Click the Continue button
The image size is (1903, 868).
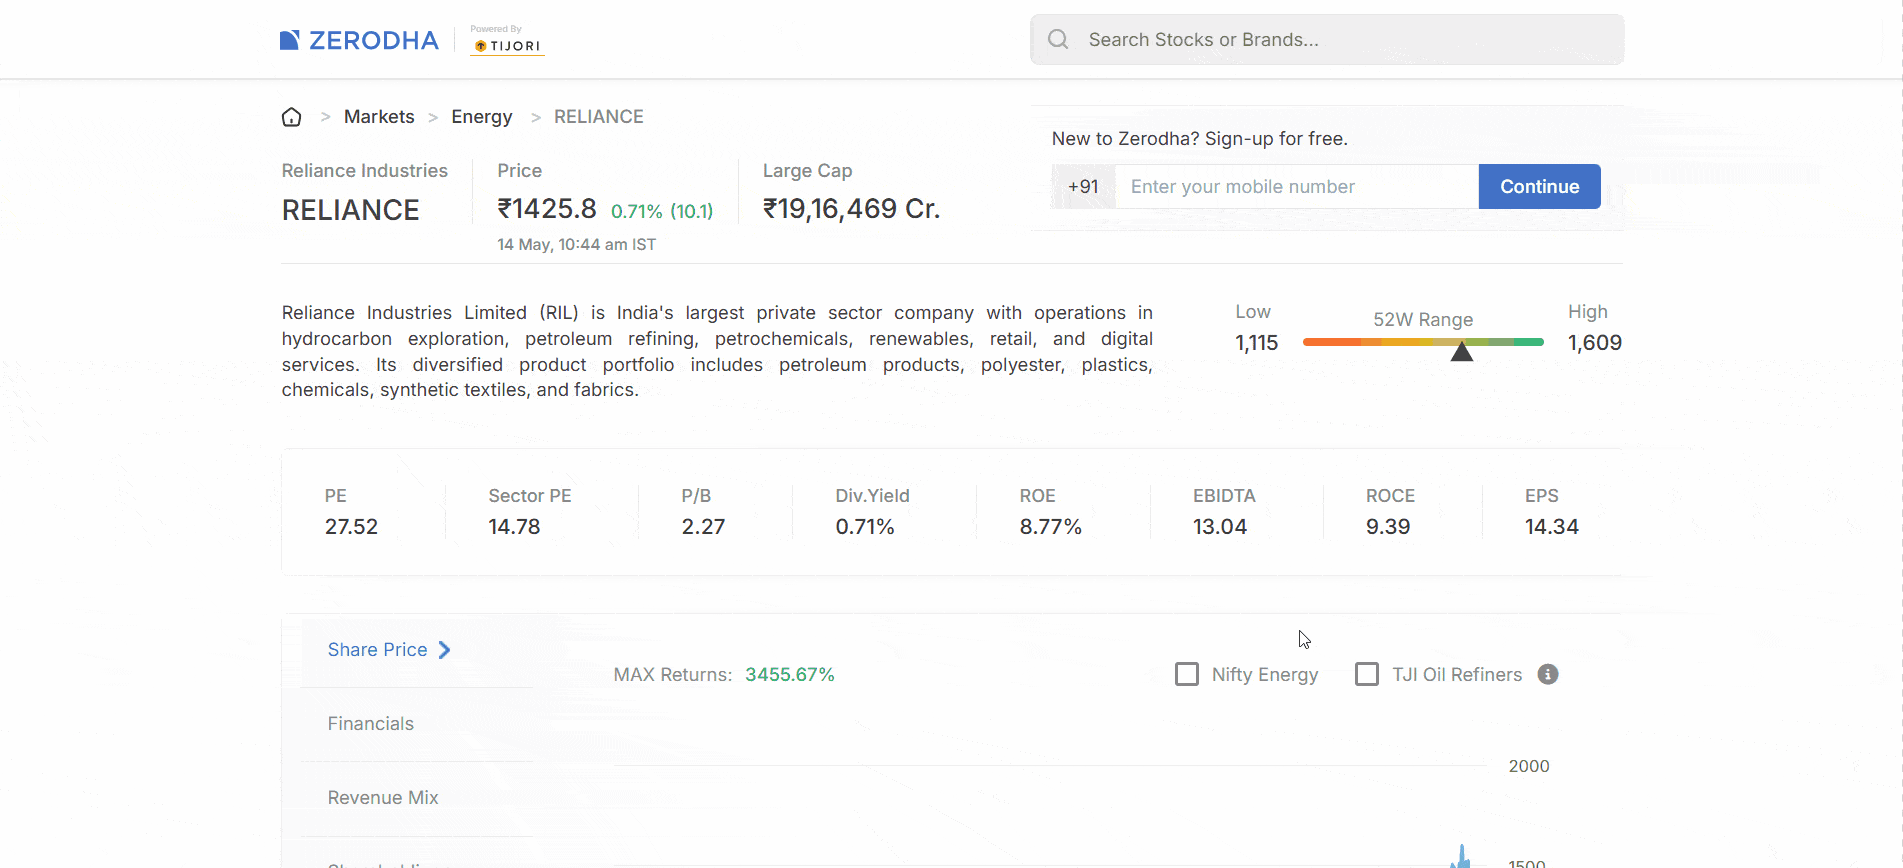coord(1540,187)
